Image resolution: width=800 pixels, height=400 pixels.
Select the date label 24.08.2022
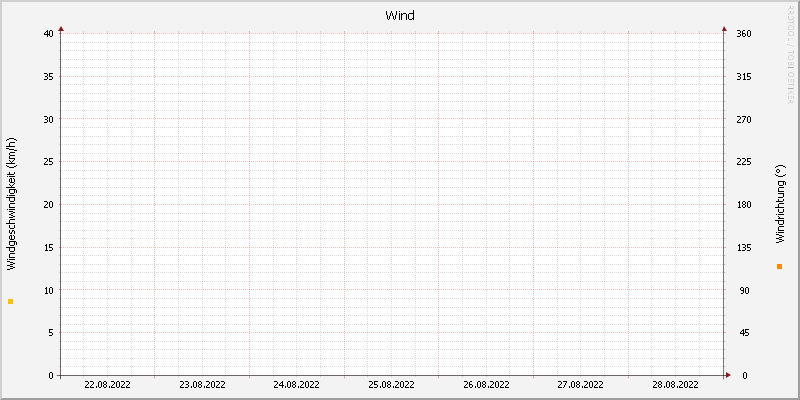pos(296,385)
